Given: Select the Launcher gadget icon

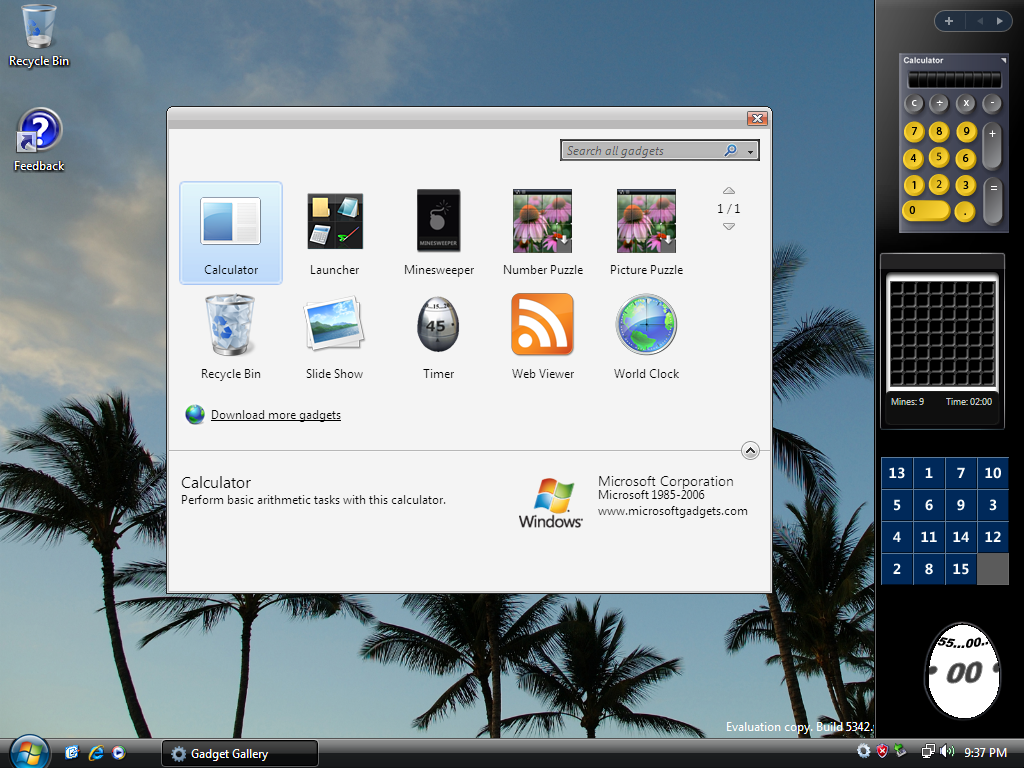Looking at the screenshot, I should coord(334,222).
